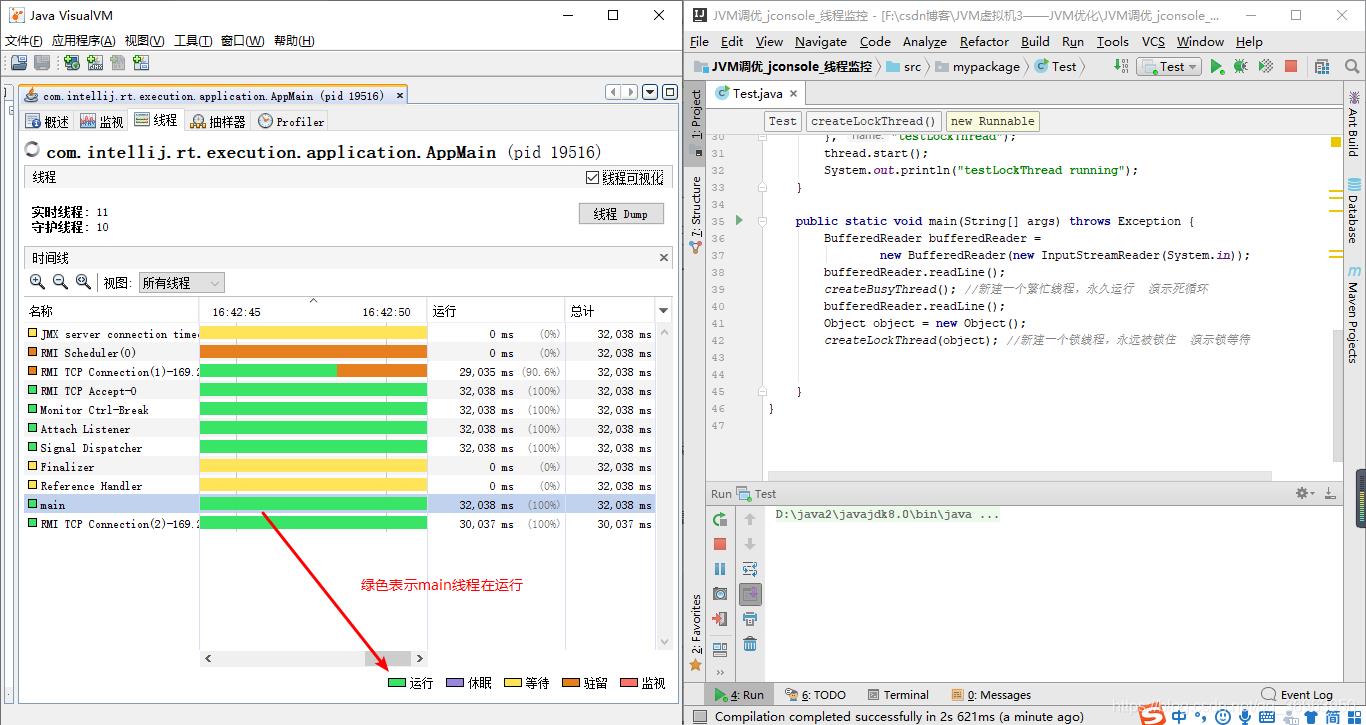
Task: Click the yellow 等待 legend swatch
Action: tap(512, 683)
